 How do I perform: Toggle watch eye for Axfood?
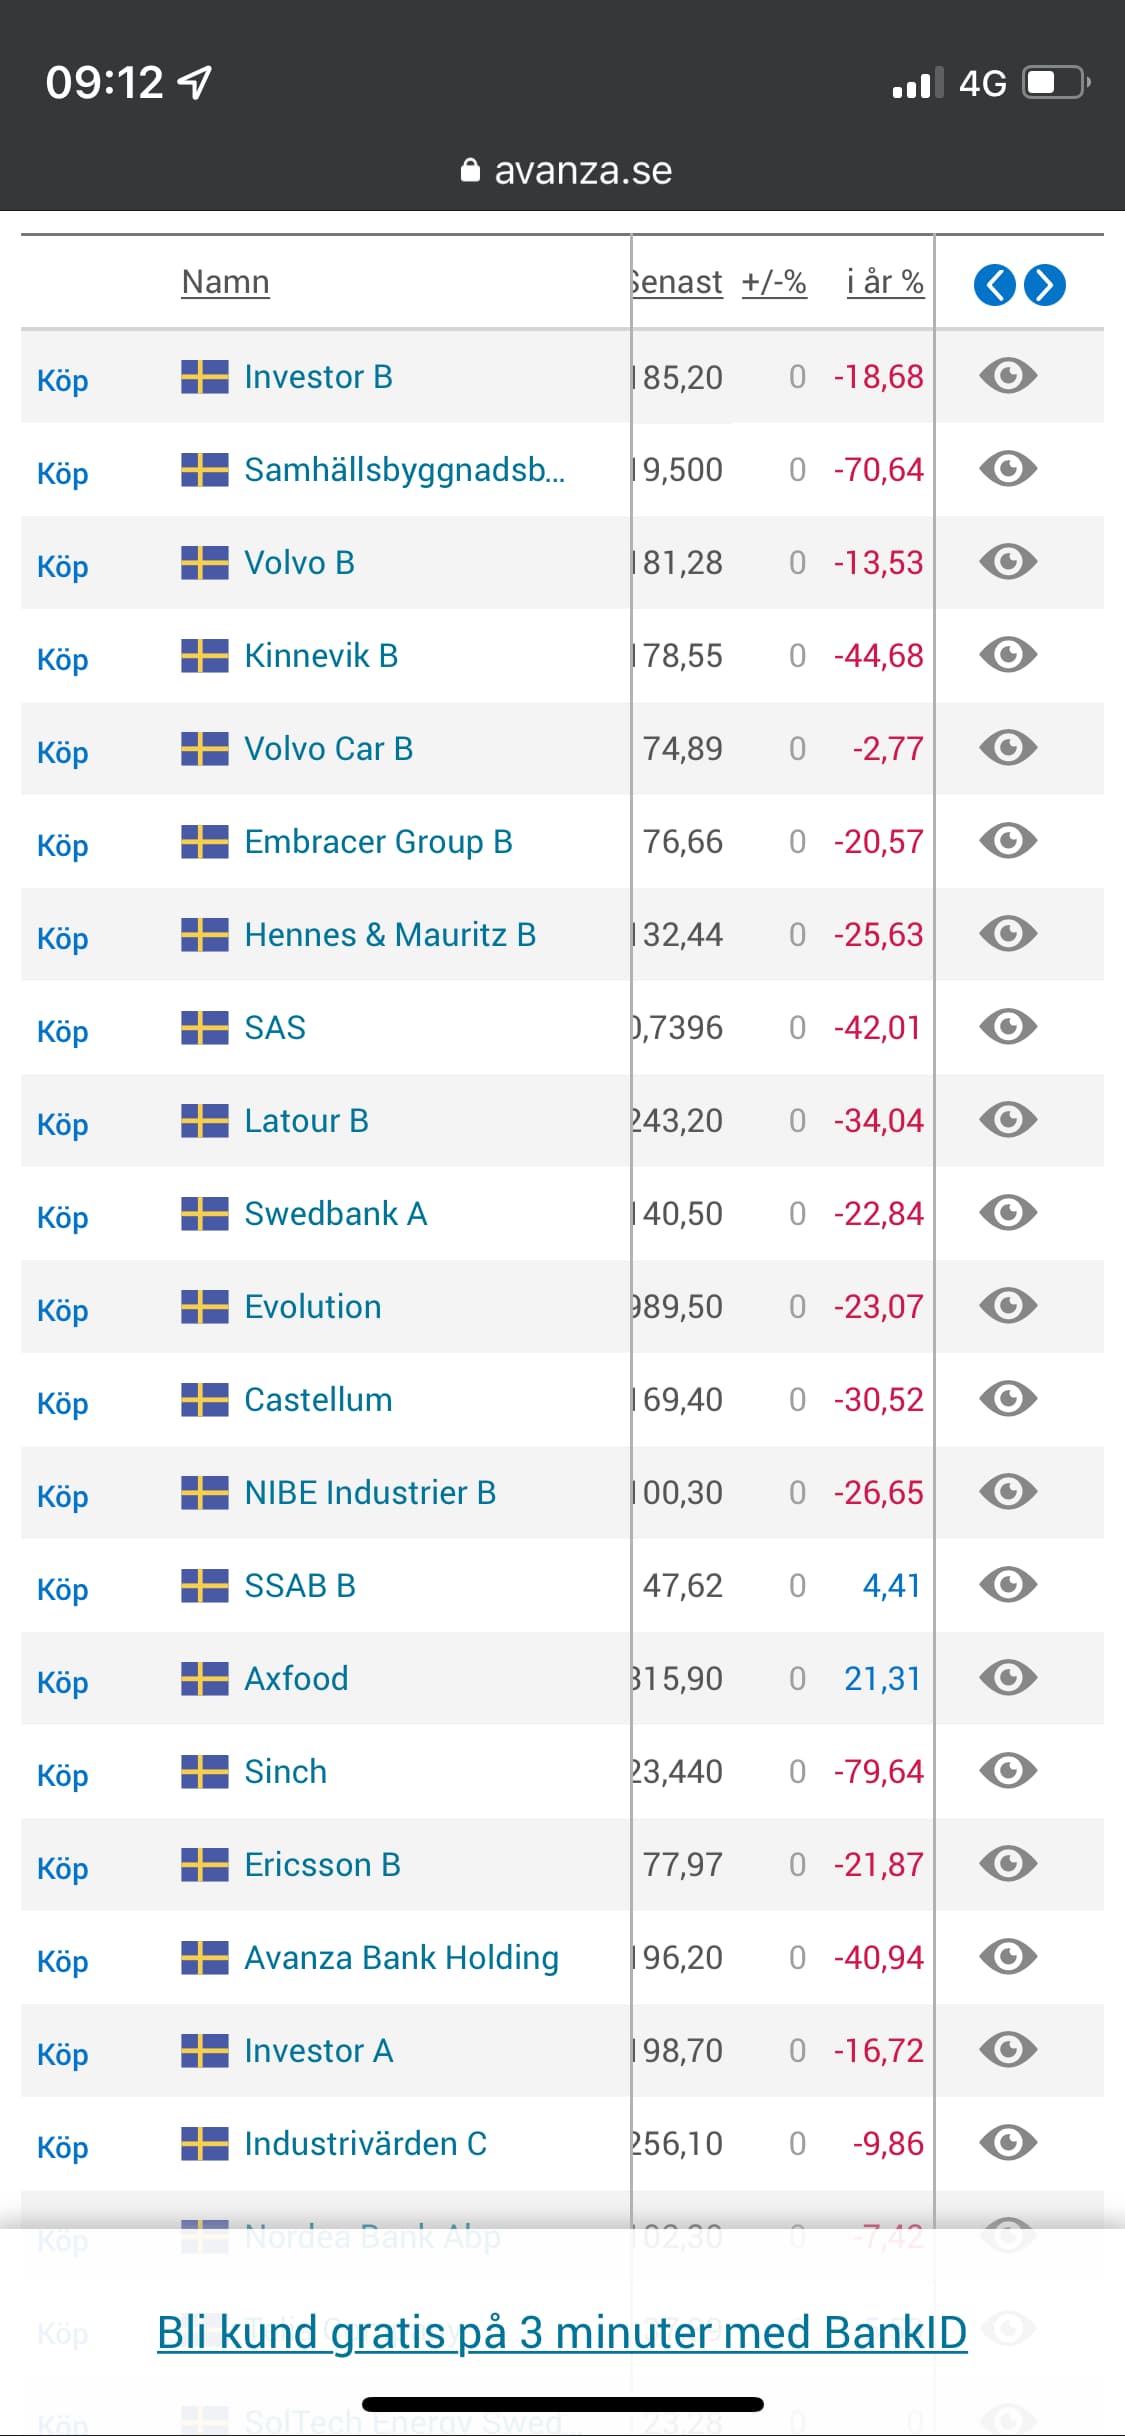tap(1008, 1678)
